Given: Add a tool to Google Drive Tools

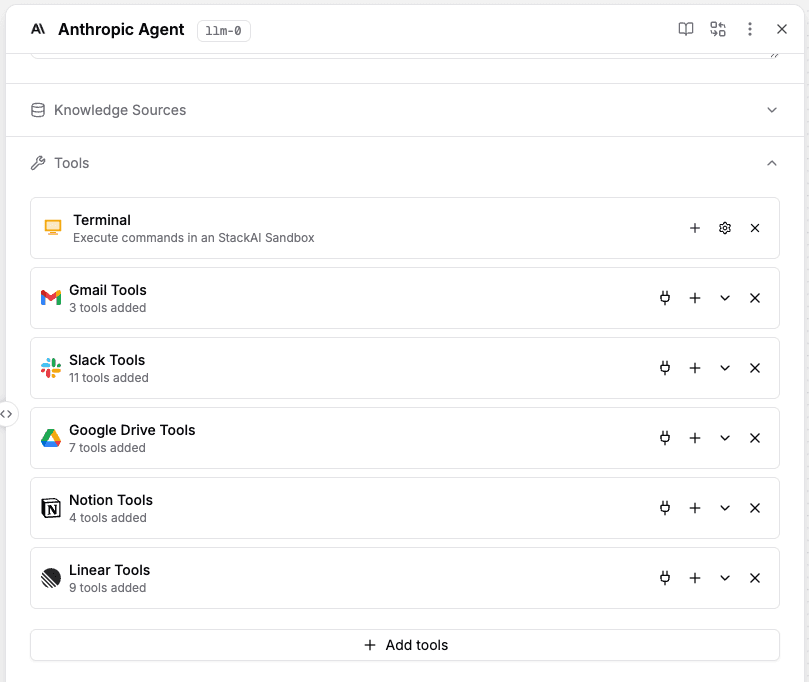Looking at the screenshot, I should tap(695, 438).
